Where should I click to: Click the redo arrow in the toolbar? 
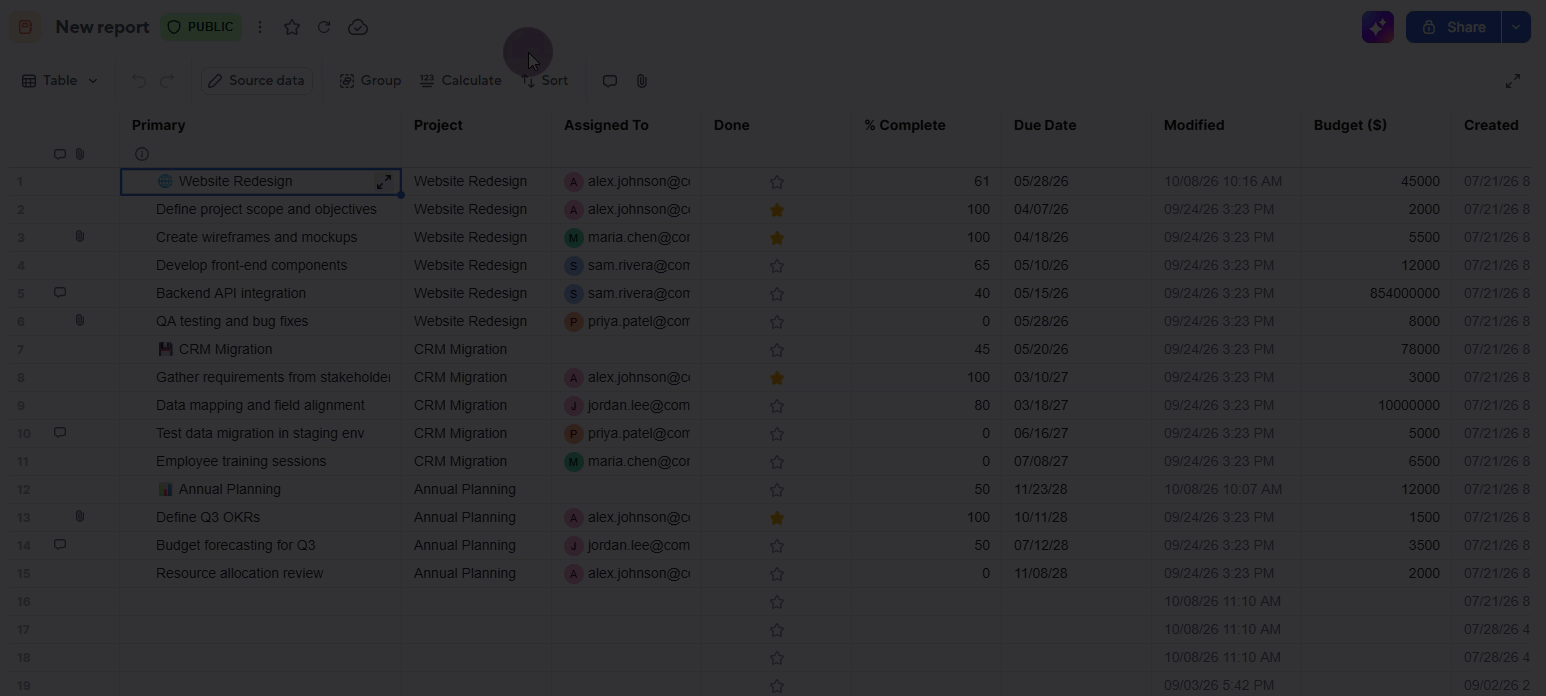point(167,81)
